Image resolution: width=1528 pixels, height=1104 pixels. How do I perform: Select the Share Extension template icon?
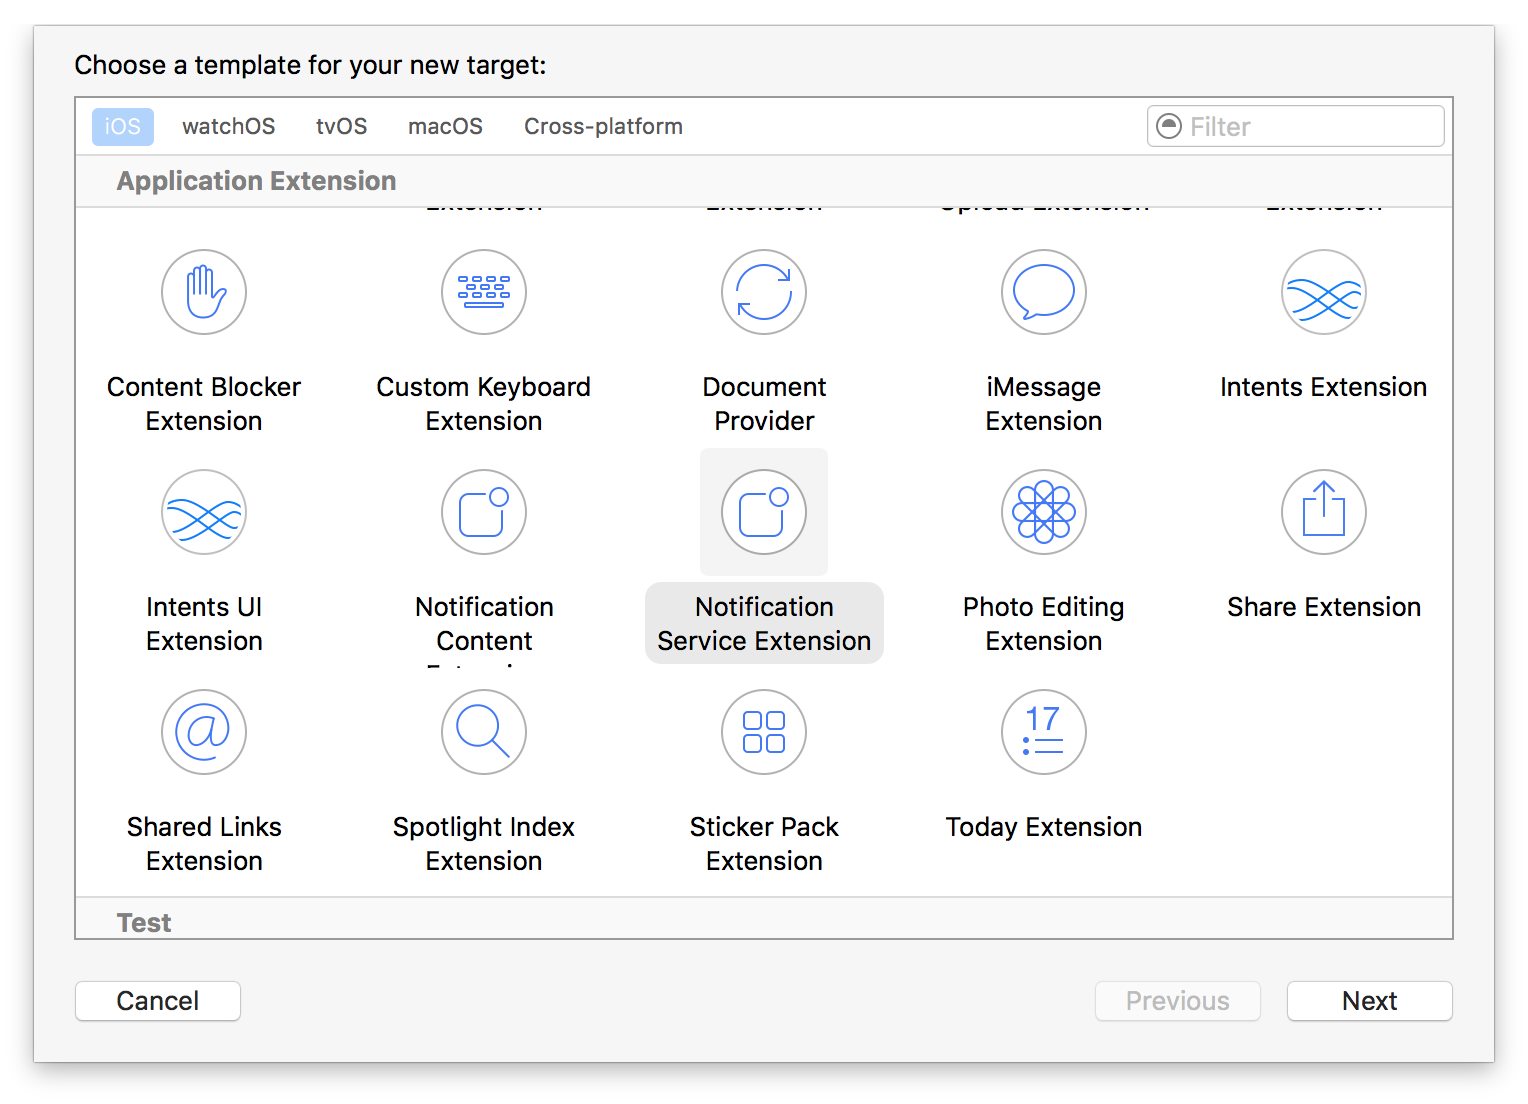(x=1324, y=512)
